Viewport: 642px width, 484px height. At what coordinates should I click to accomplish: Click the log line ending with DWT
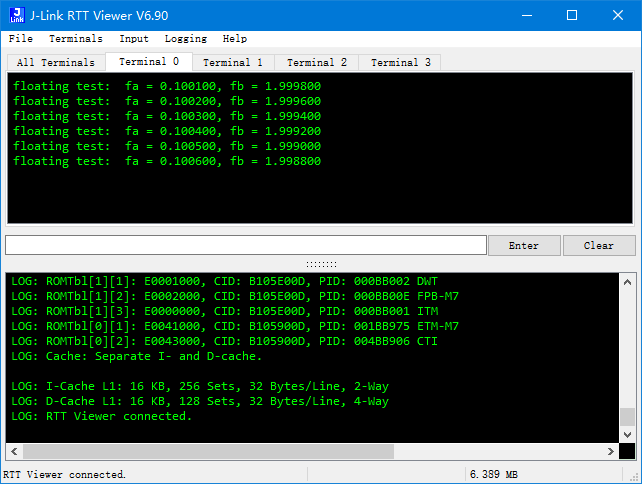point(224,281)
